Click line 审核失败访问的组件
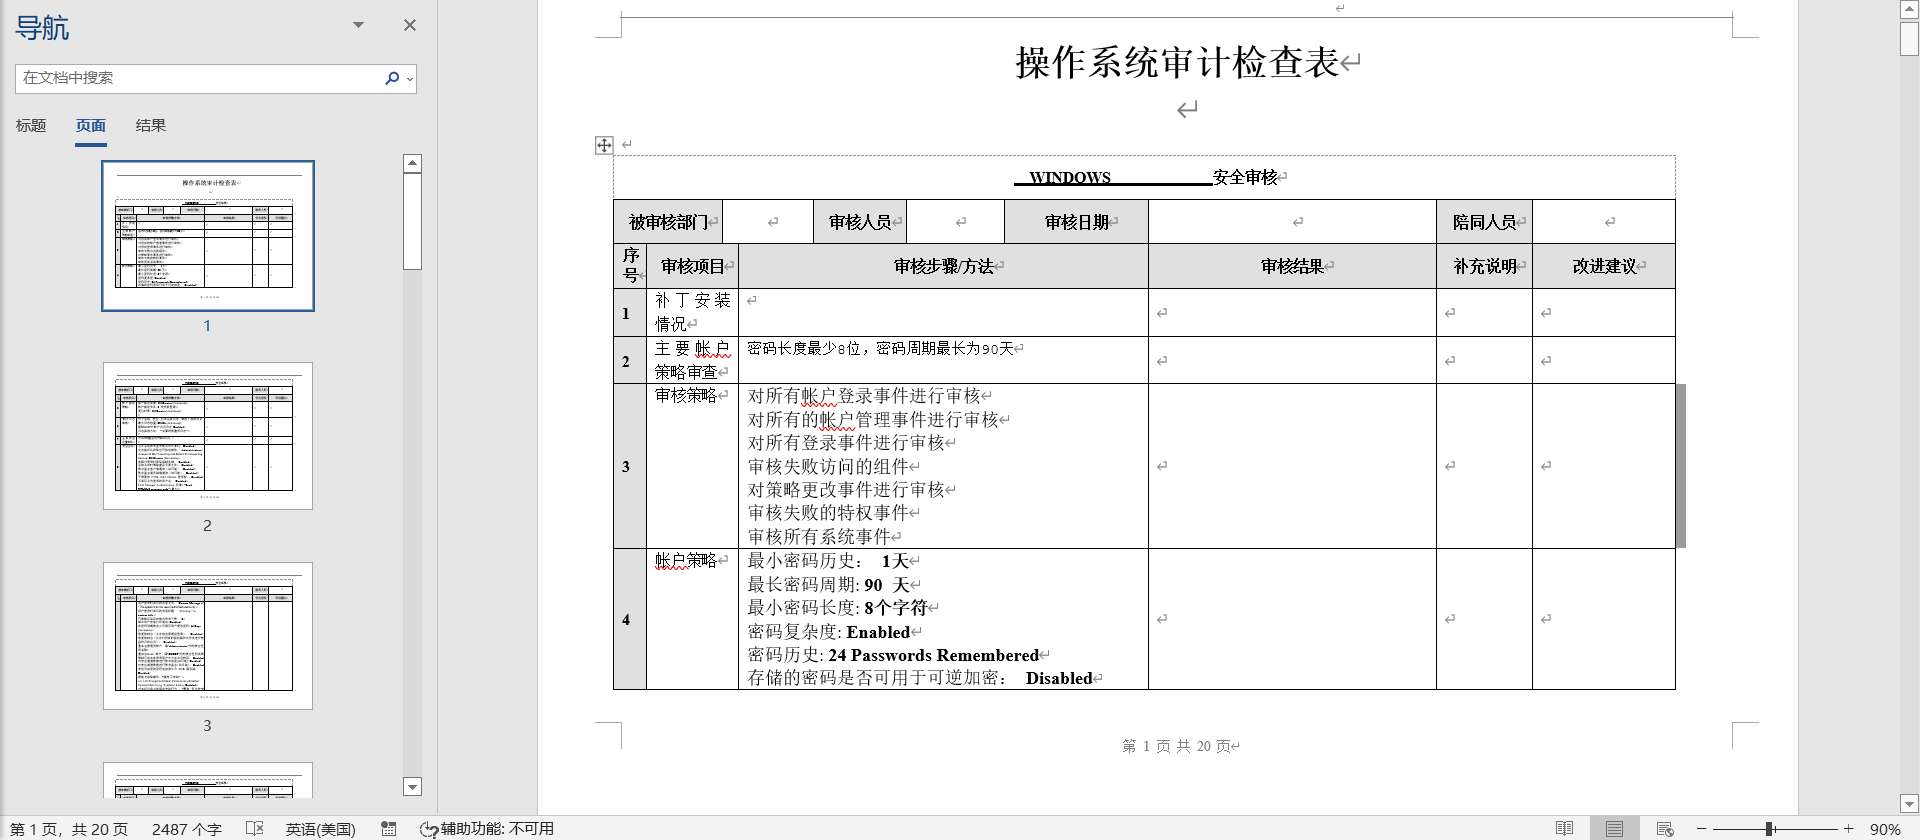Screen dimensions: 1920x840 coord(828,467)
